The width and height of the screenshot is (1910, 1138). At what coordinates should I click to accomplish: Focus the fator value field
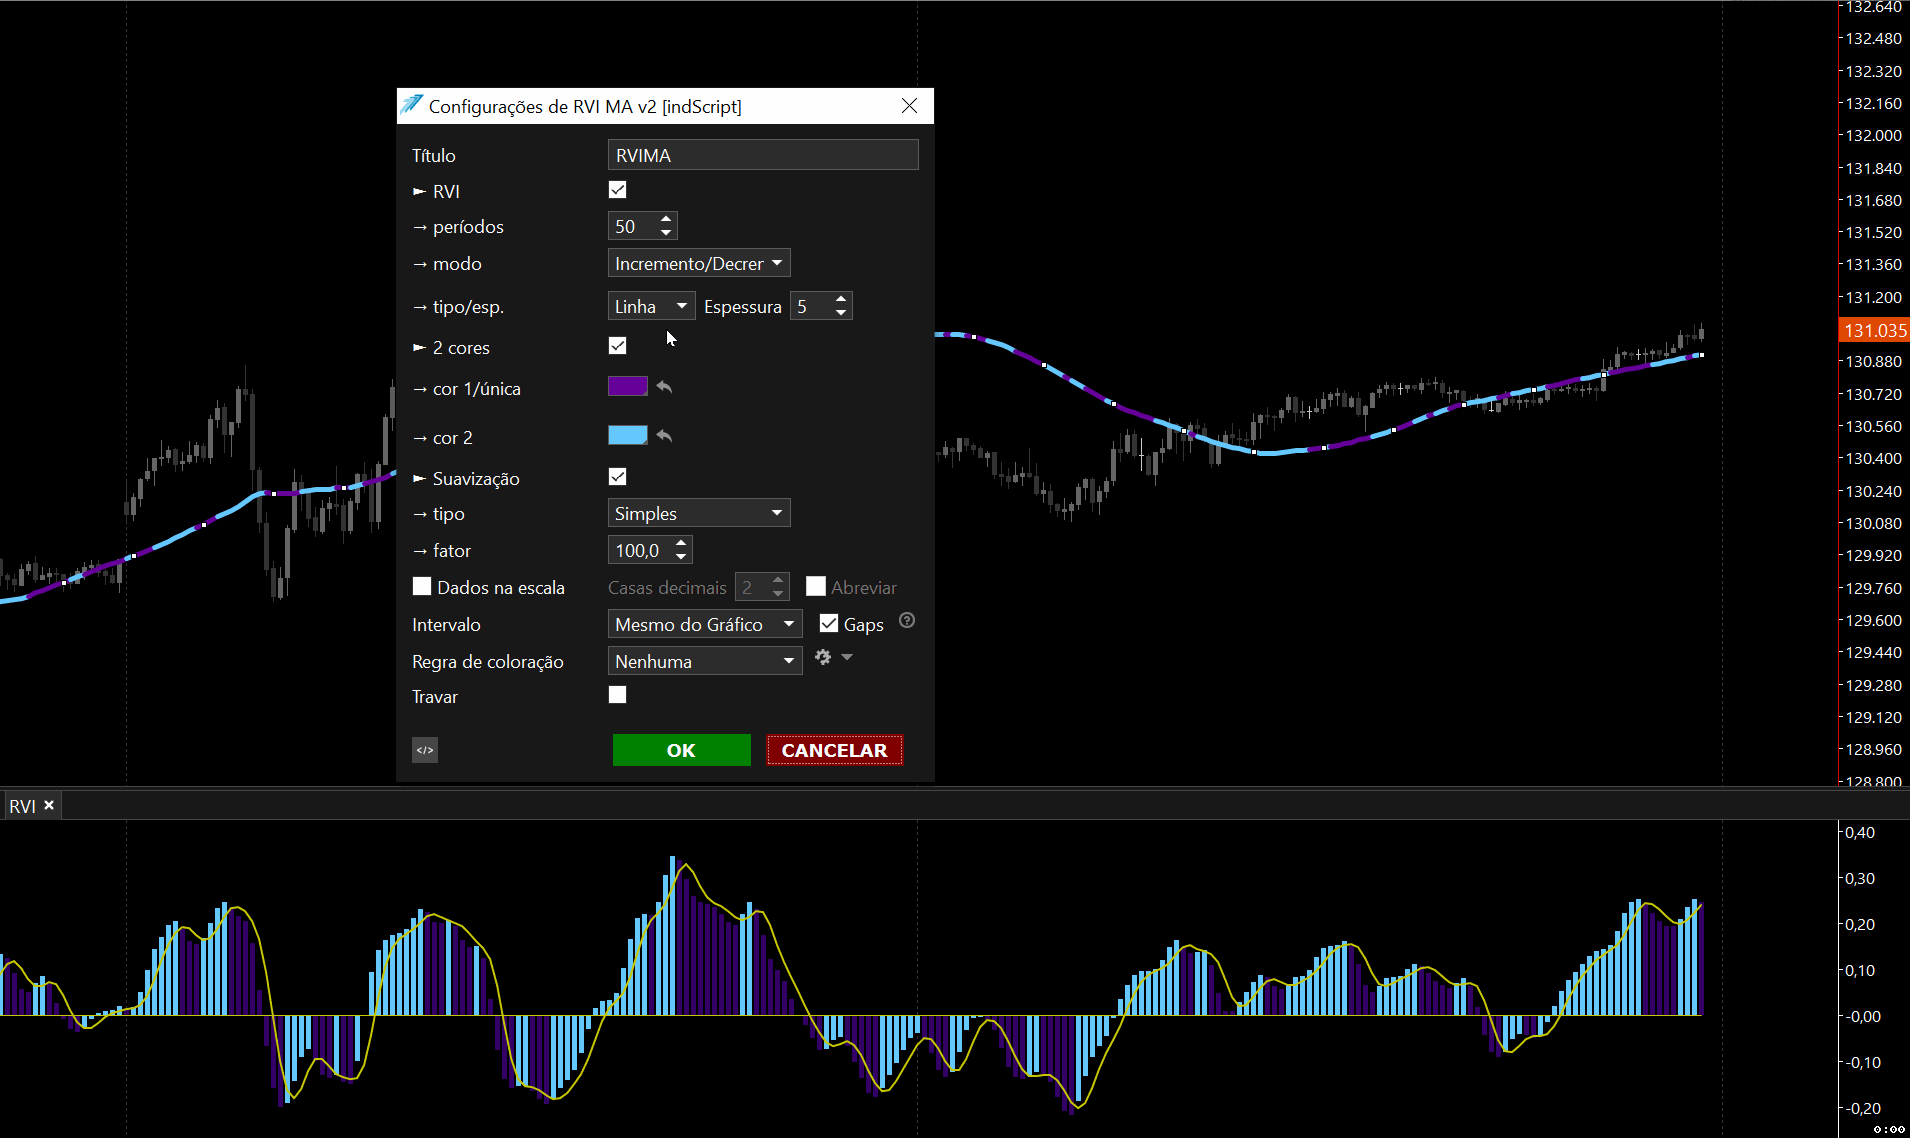point(640,550)
